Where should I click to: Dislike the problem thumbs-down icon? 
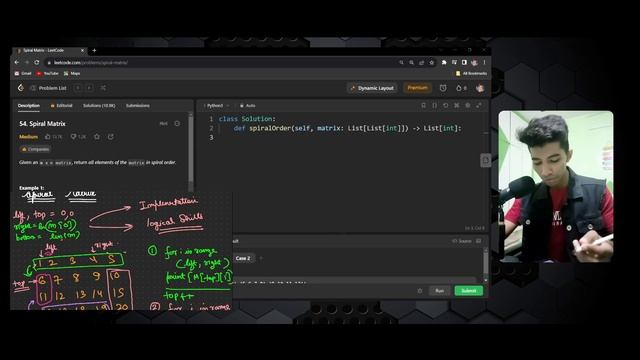click(x=73, y=137)
